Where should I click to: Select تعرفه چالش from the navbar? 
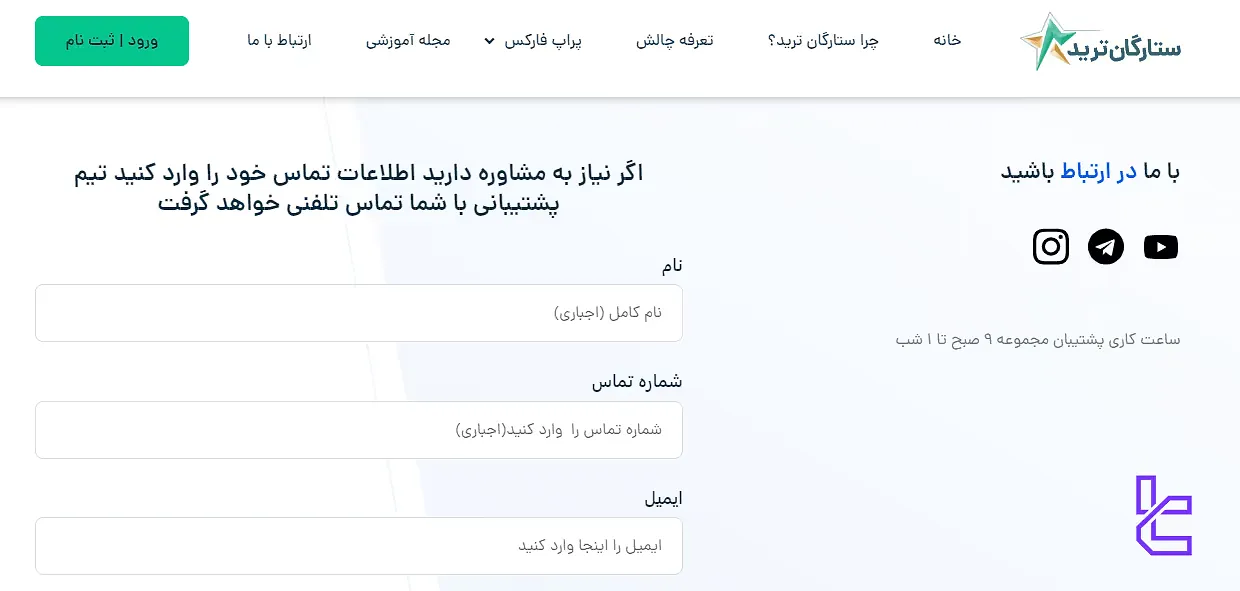click(x=675, y=41)
